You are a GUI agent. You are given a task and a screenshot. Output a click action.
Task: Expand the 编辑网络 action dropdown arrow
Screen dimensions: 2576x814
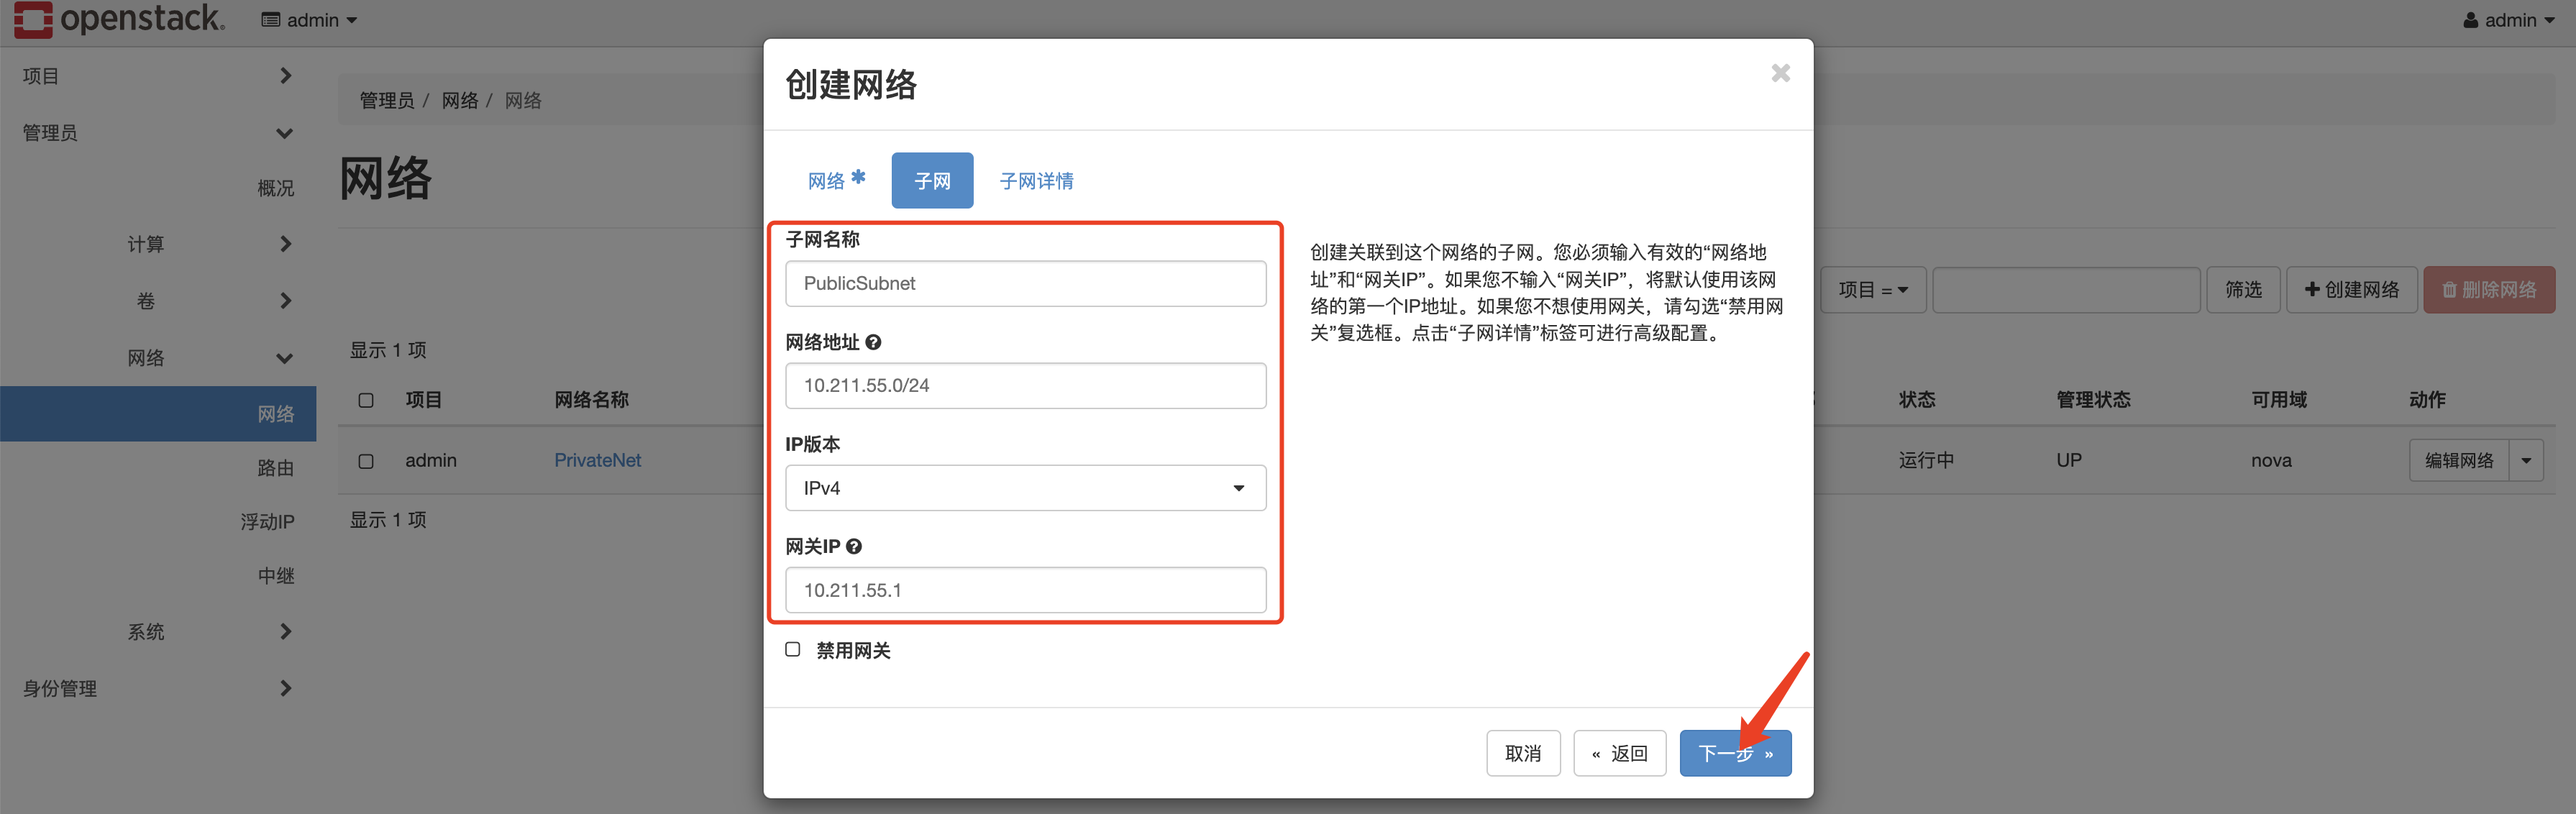coord(2527,460)
